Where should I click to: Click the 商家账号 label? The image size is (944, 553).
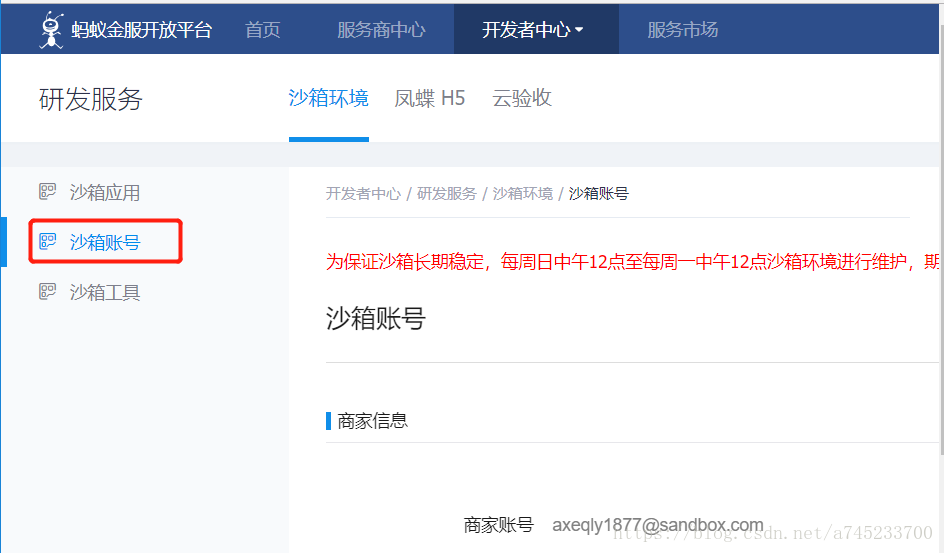click(x=498, y=525)
